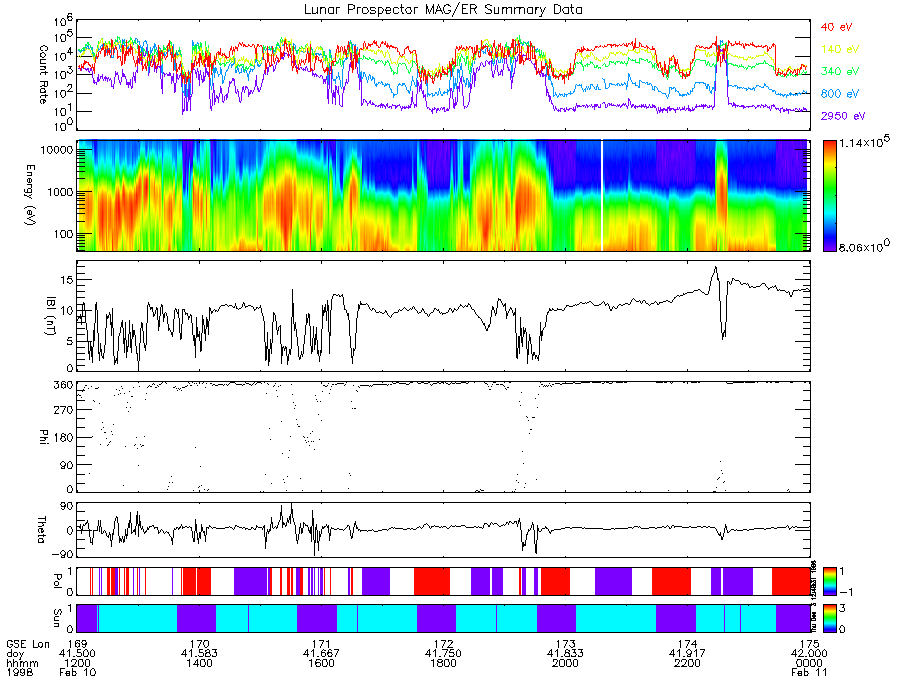Click the GSE longitude value "174"

pyautogui.click(x=687, y=644)
